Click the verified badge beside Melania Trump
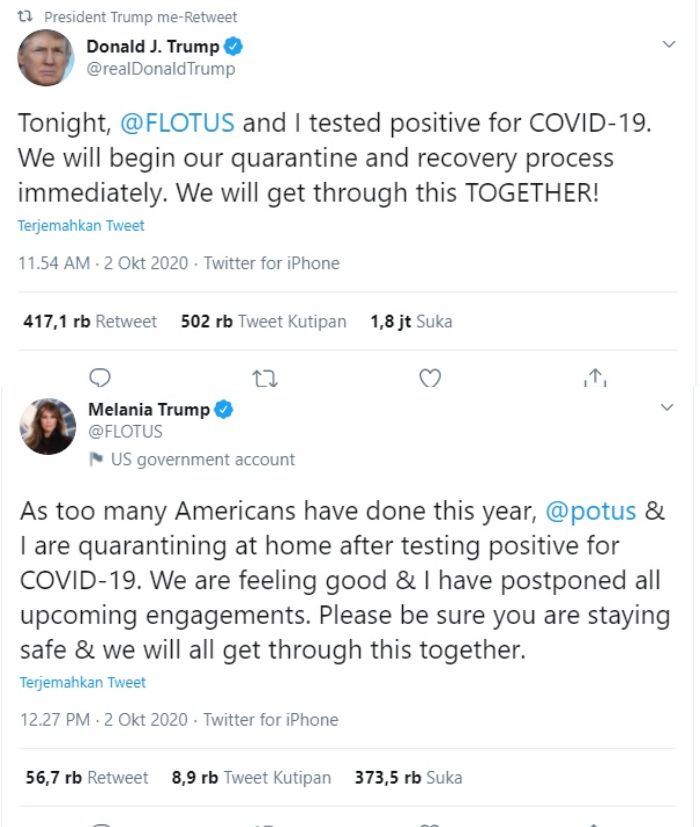The image size is (700, 827). point(223,408)
